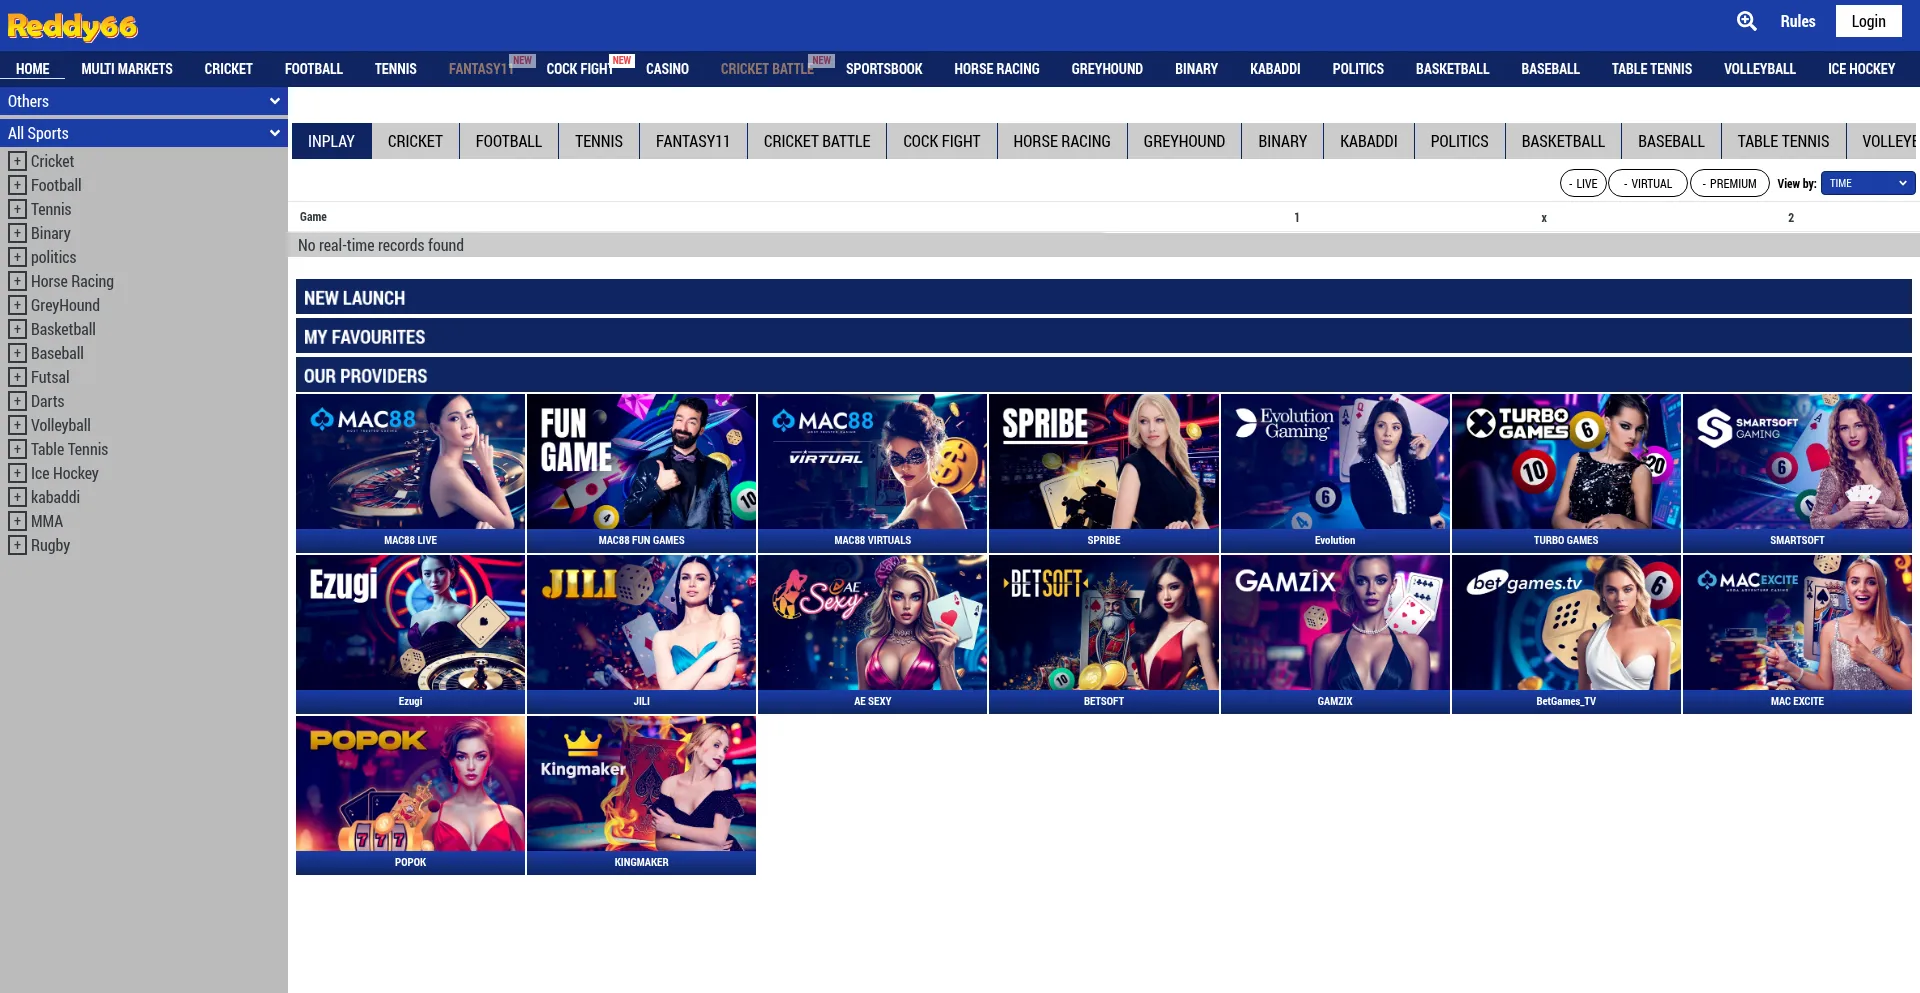Expand the Baseball sidebar node
This screenshot has width=1920, height=993.
[x=17, y=353]
